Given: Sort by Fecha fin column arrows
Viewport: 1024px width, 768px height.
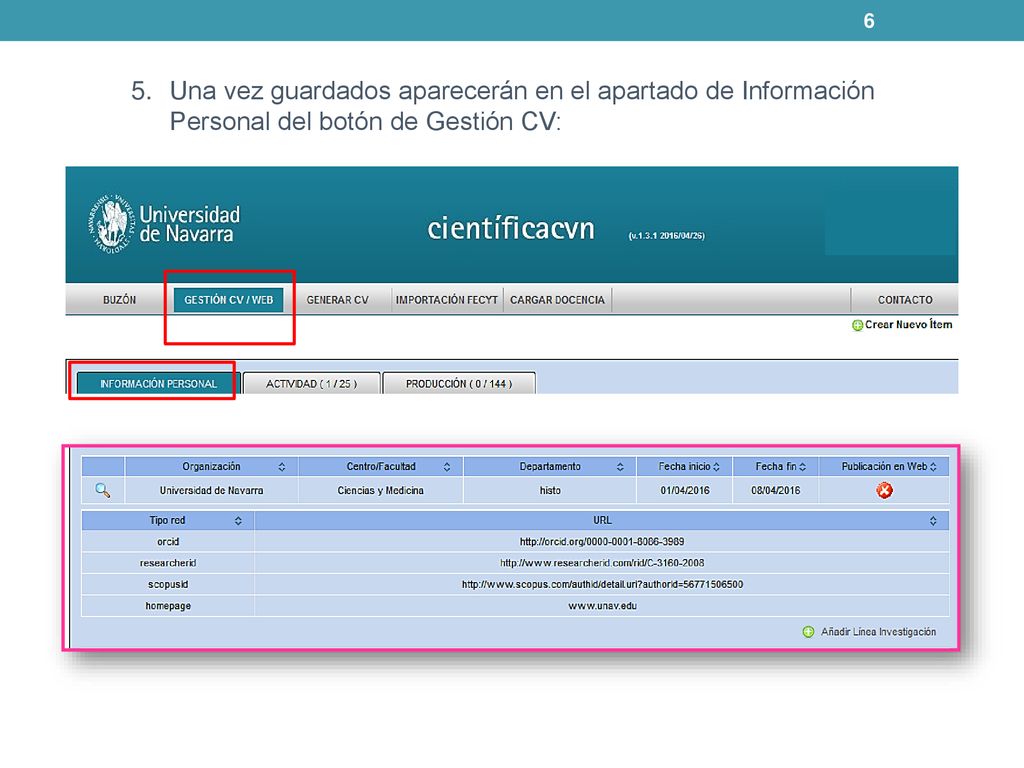Looking at the screenshot, I should pos(803,466).
